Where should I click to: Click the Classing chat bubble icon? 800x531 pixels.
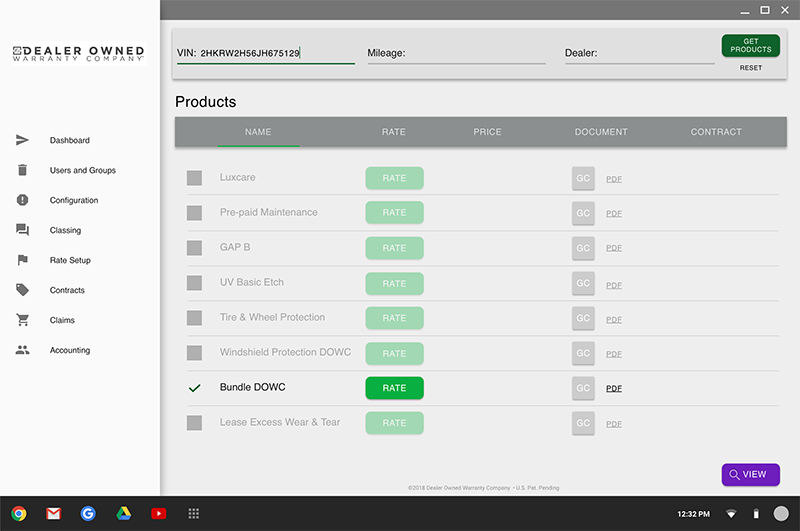click(22, 230)
